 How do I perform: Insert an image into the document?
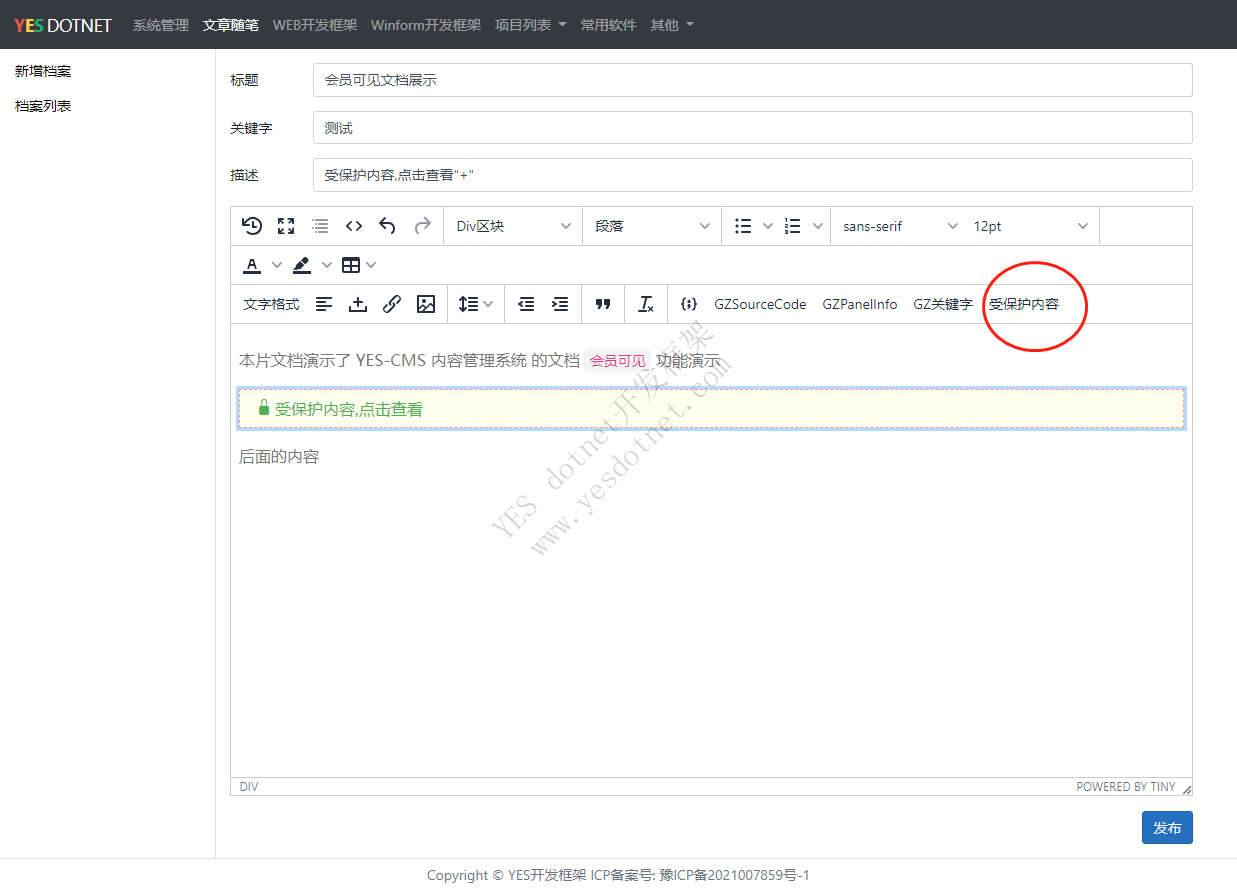coord(426,304)
